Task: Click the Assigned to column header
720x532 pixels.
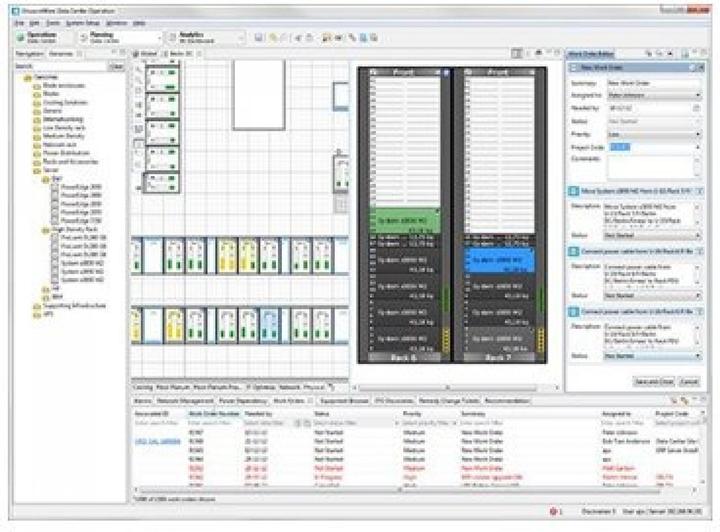Action: point(616,414)
